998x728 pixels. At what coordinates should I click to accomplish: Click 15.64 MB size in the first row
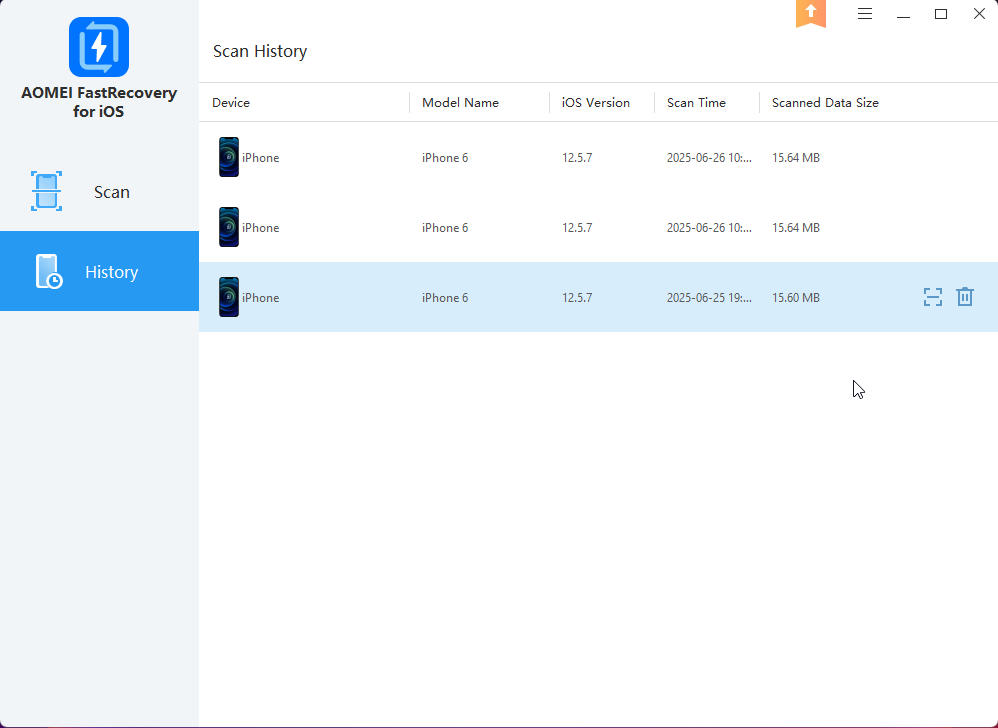[796, 158]
